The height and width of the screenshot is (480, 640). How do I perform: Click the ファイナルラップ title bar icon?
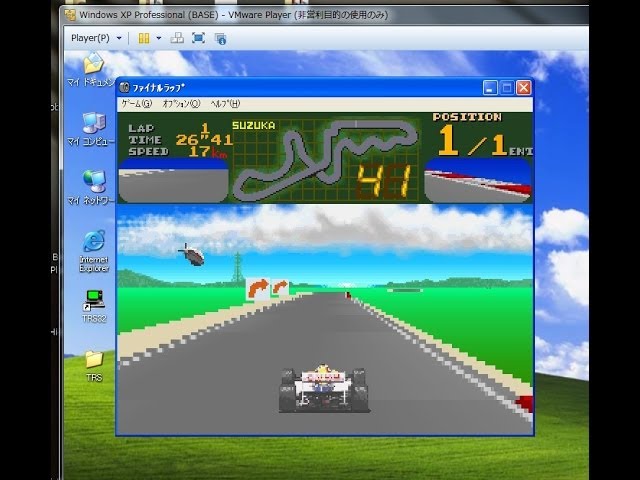124,87
